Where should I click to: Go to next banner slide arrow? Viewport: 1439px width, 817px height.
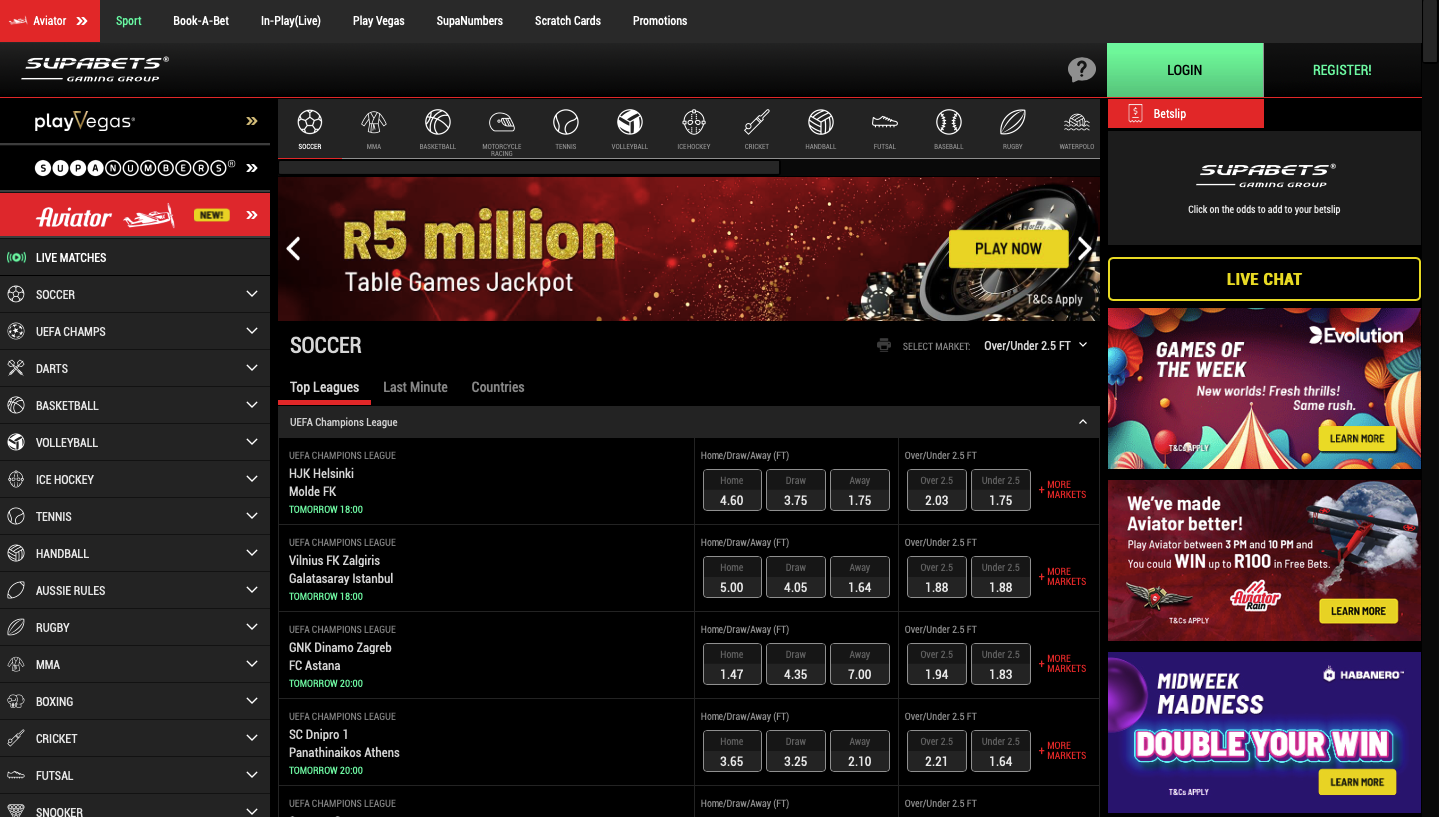[x=1084, y=249]
